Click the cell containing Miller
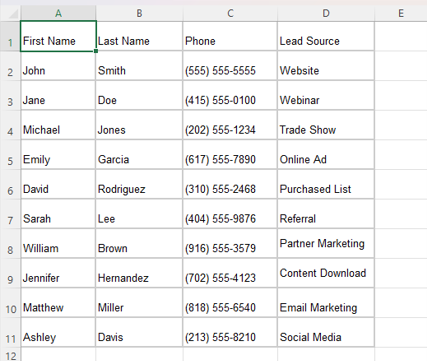The height and width of the screenshot is (361, 427). tap(139, 303)
